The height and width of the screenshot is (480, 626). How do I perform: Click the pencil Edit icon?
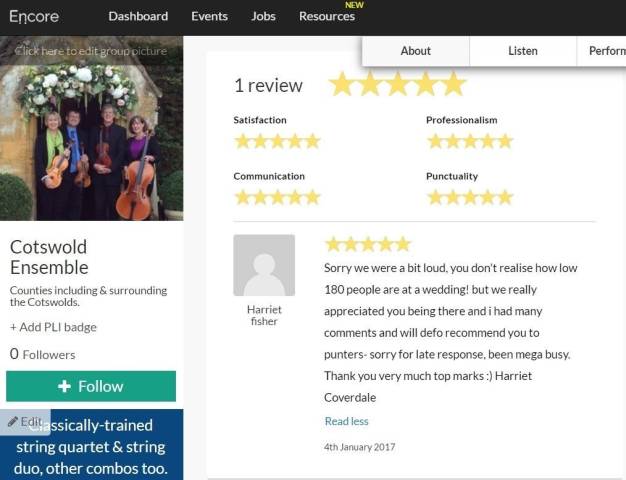13,421
